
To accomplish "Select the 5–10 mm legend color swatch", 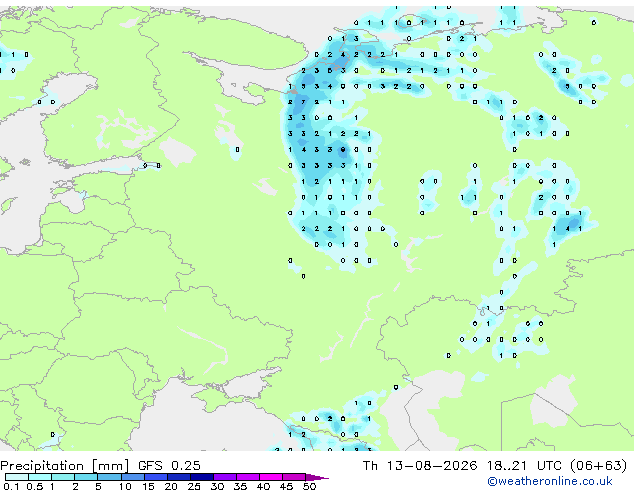I will click(x=109, y=477).
